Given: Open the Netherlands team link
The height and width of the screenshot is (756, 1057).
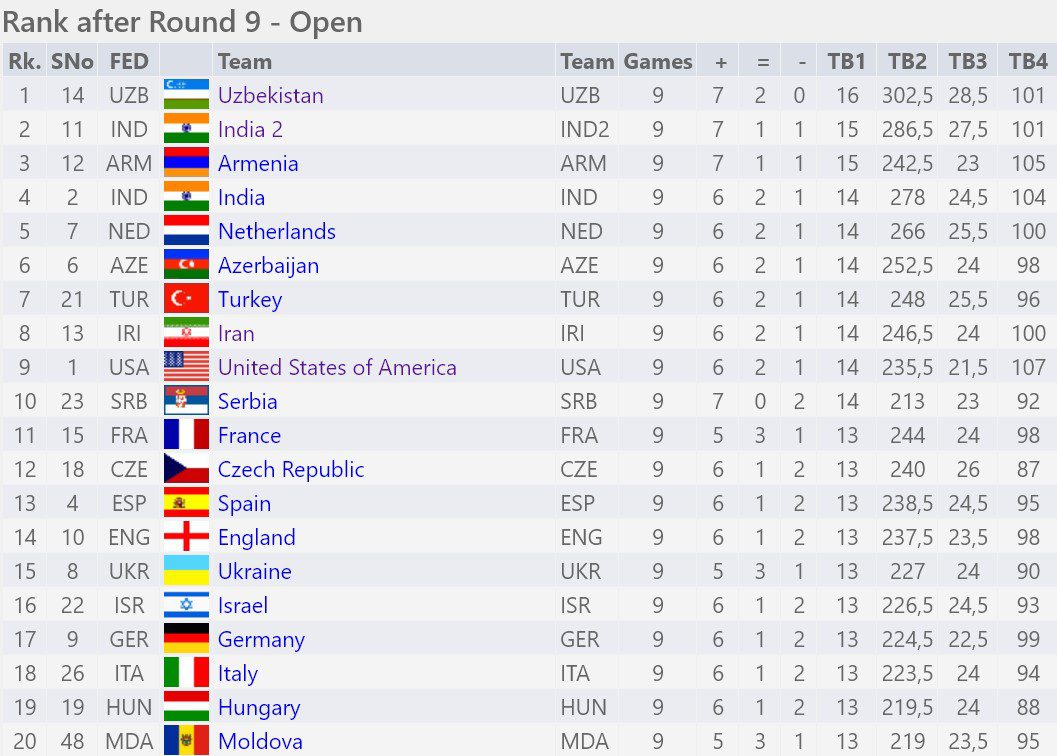Looking at the screenshot, I should [x=276, y=231].
